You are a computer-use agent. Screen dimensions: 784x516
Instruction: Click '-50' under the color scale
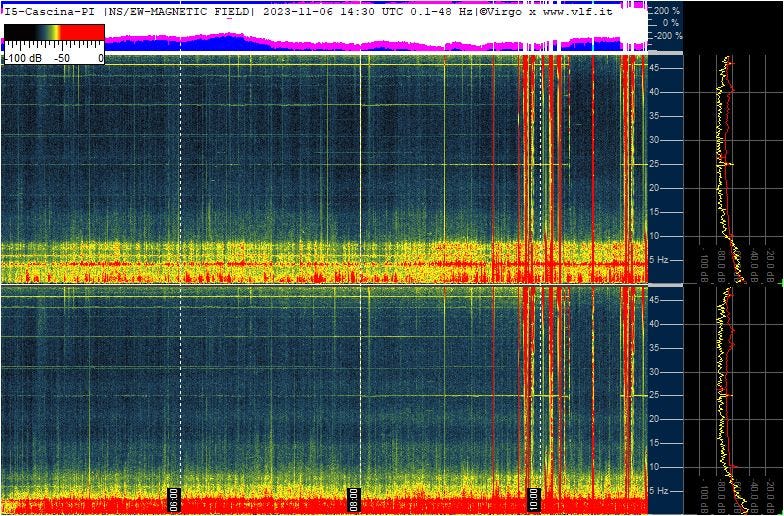[x=62, y=58]
